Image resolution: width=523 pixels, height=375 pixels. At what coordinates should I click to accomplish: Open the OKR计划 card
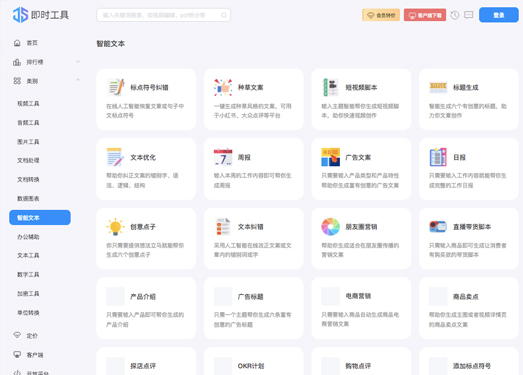pyautogui.click(x=254, y=361)
